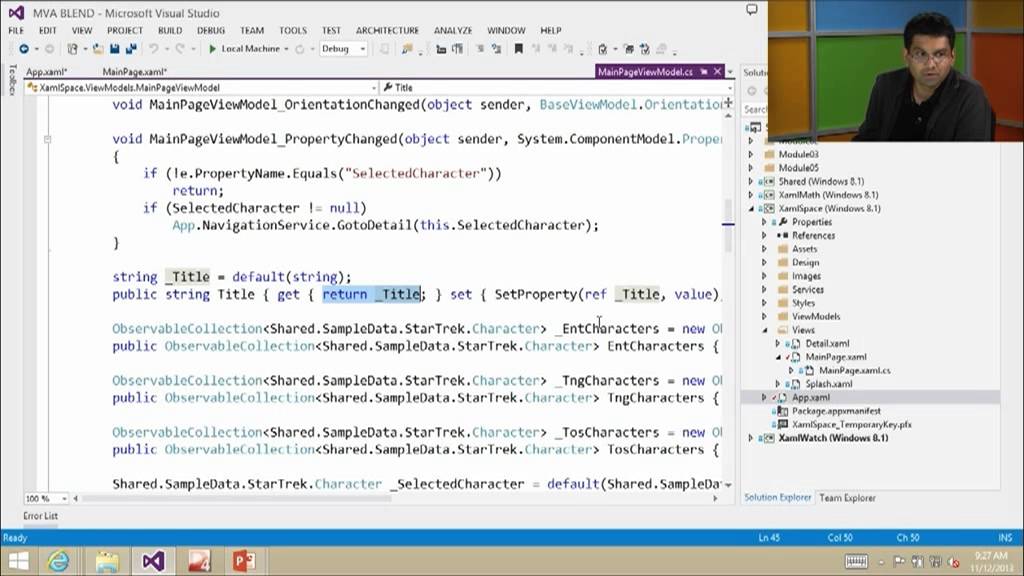Viewport: 1024px width, 576px height.
Task: Open the DEBUG menu
Action: [x=211, y=30]
